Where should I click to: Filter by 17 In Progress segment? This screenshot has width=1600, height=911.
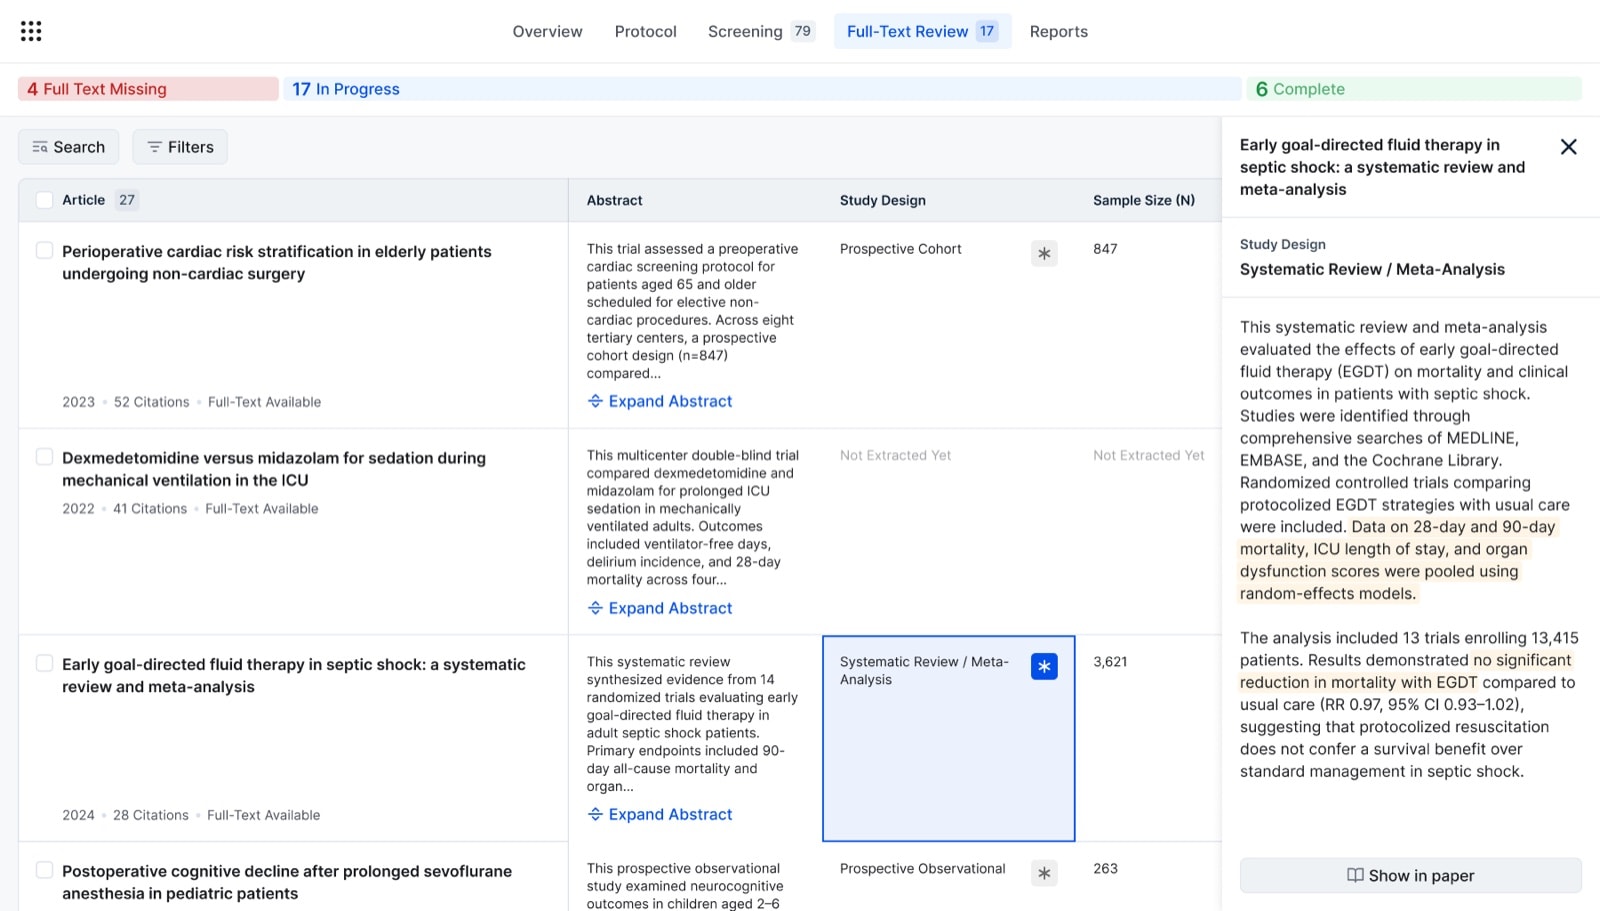point(763,89)
